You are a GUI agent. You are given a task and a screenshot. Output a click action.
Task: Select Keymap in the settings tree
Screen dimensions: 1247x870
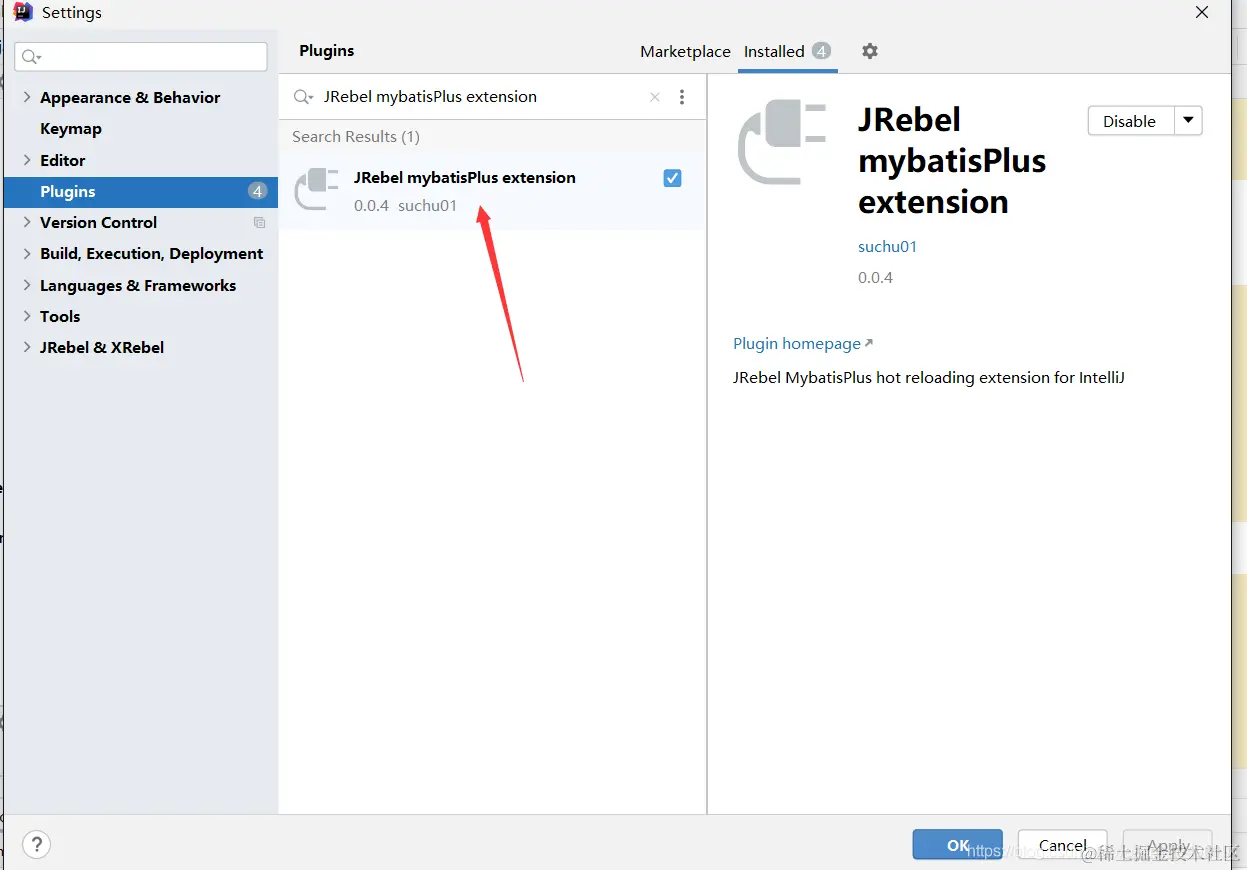tap(71, 129)
